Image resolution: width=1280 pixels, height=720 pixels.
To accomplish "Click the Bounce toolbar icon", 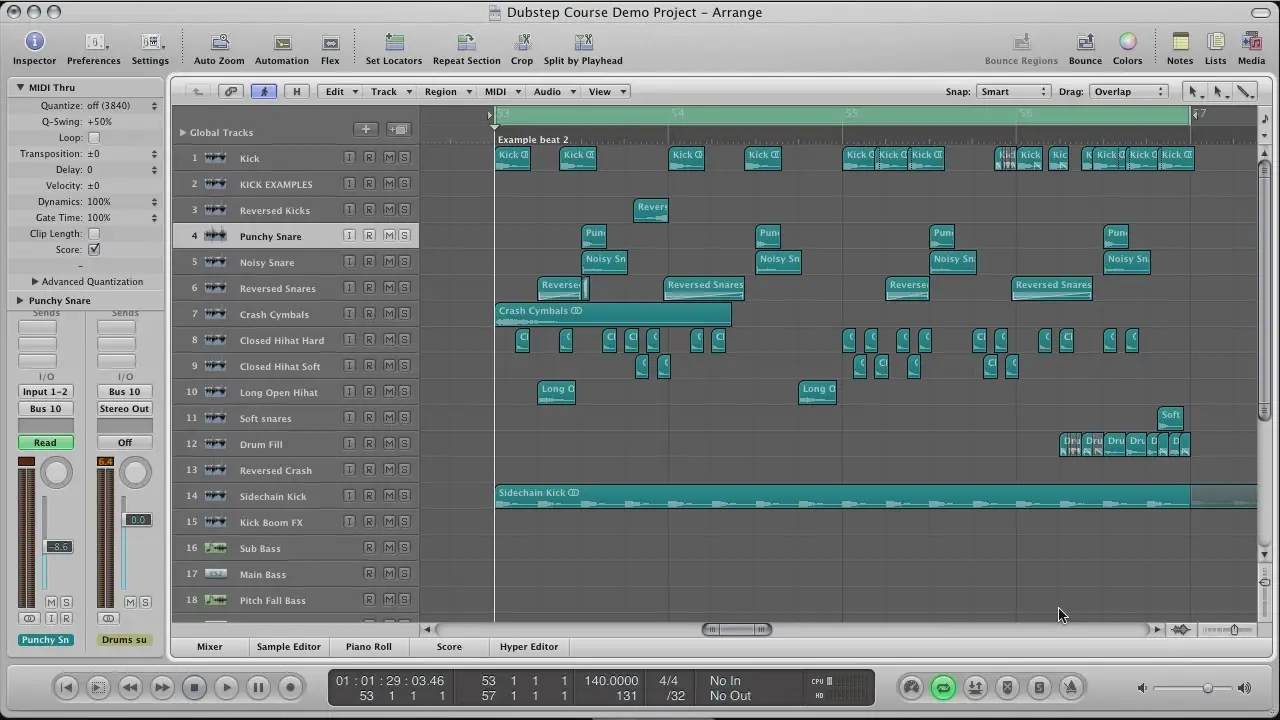I will (1085, 42).
